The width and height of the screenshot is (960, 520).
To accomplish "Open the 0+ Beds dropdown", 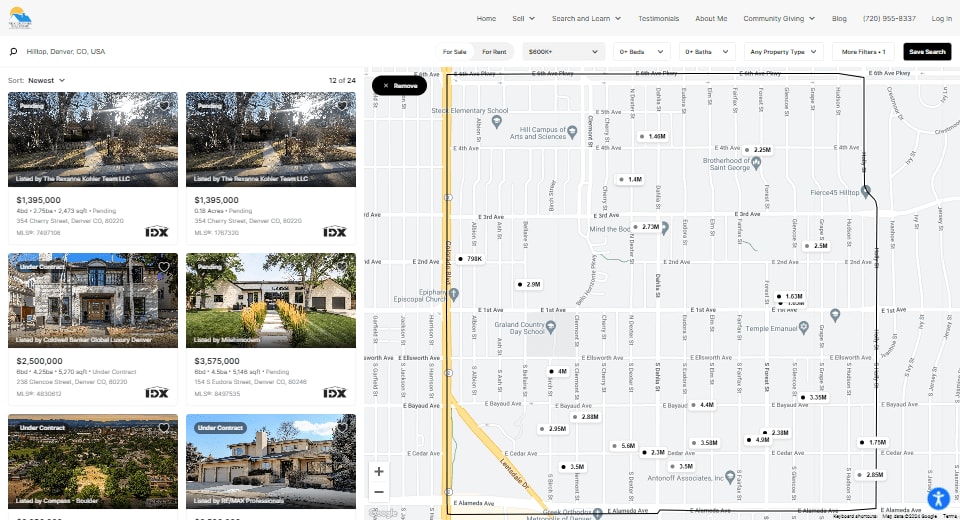I will [x=642, y=52].
